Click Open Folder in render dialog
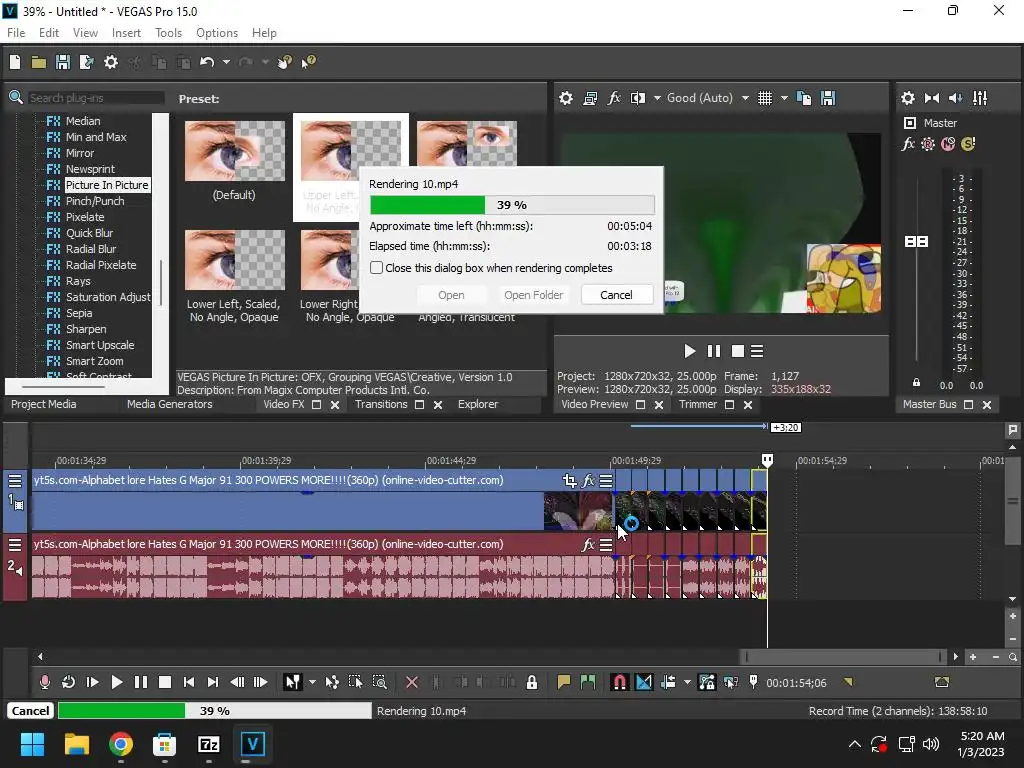The image size is (1024, 768). point(533,295)
